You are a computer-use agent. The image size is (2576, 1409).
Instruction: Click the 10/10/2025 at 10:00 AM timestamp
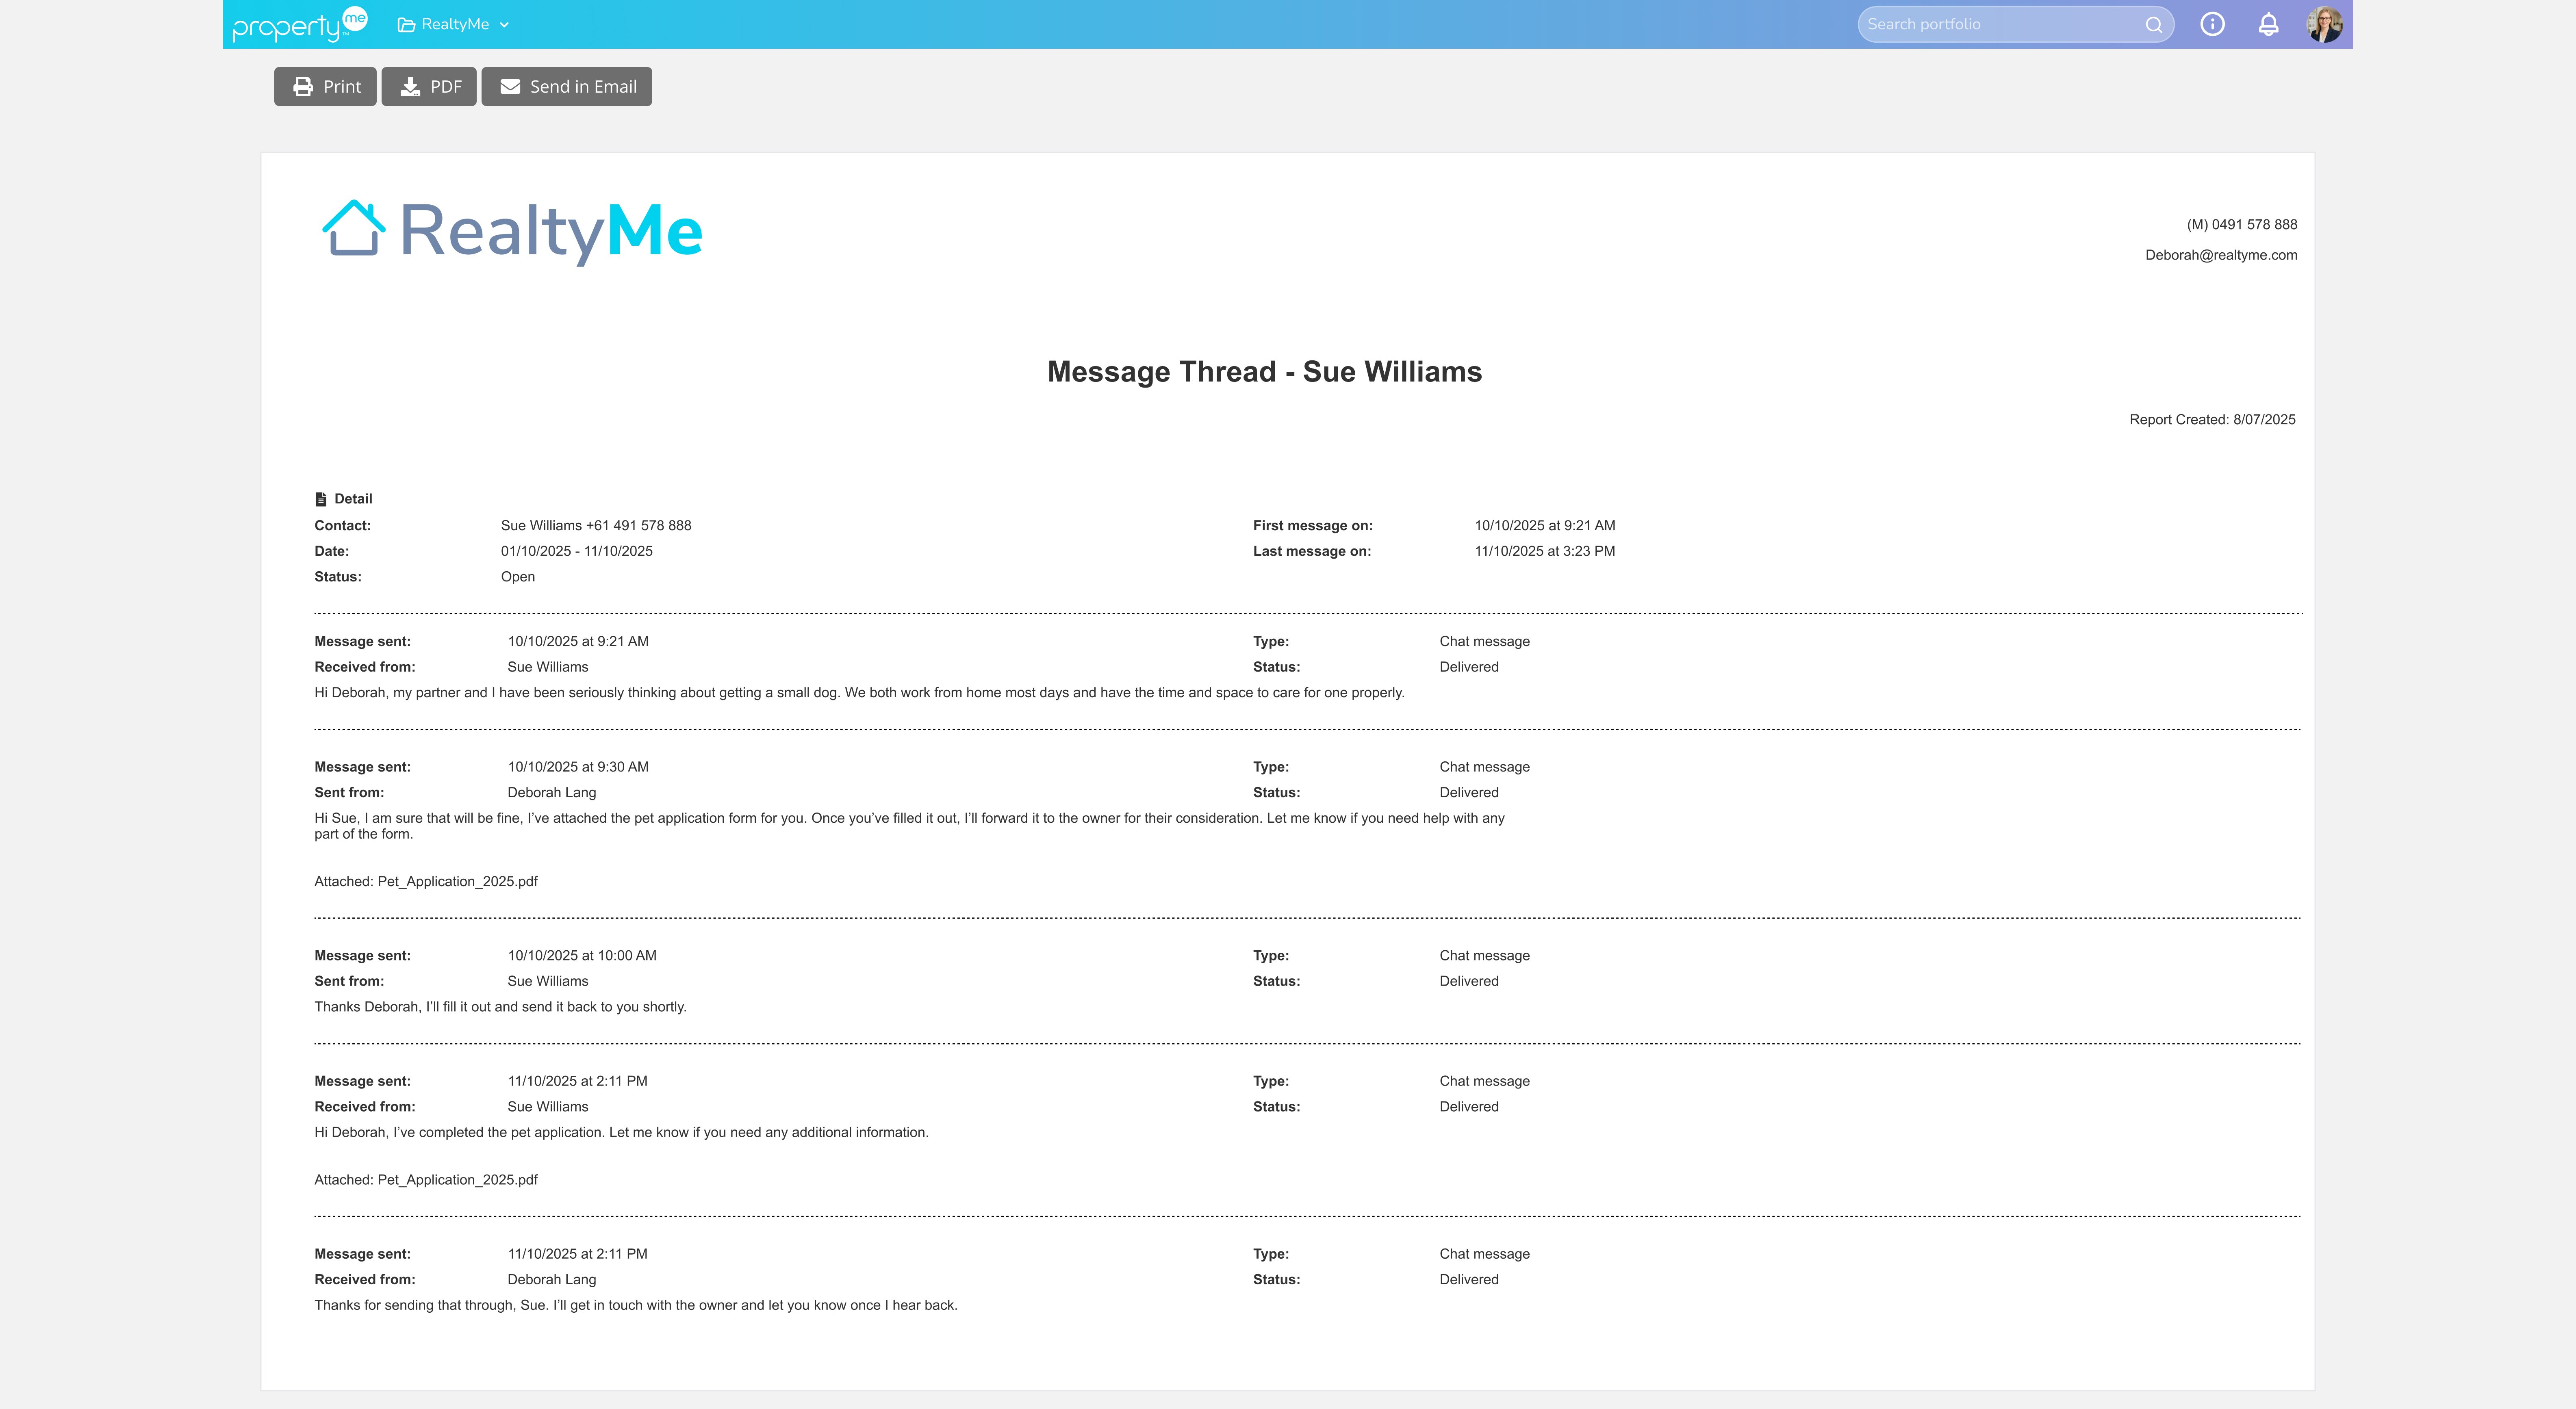[582, 955]
